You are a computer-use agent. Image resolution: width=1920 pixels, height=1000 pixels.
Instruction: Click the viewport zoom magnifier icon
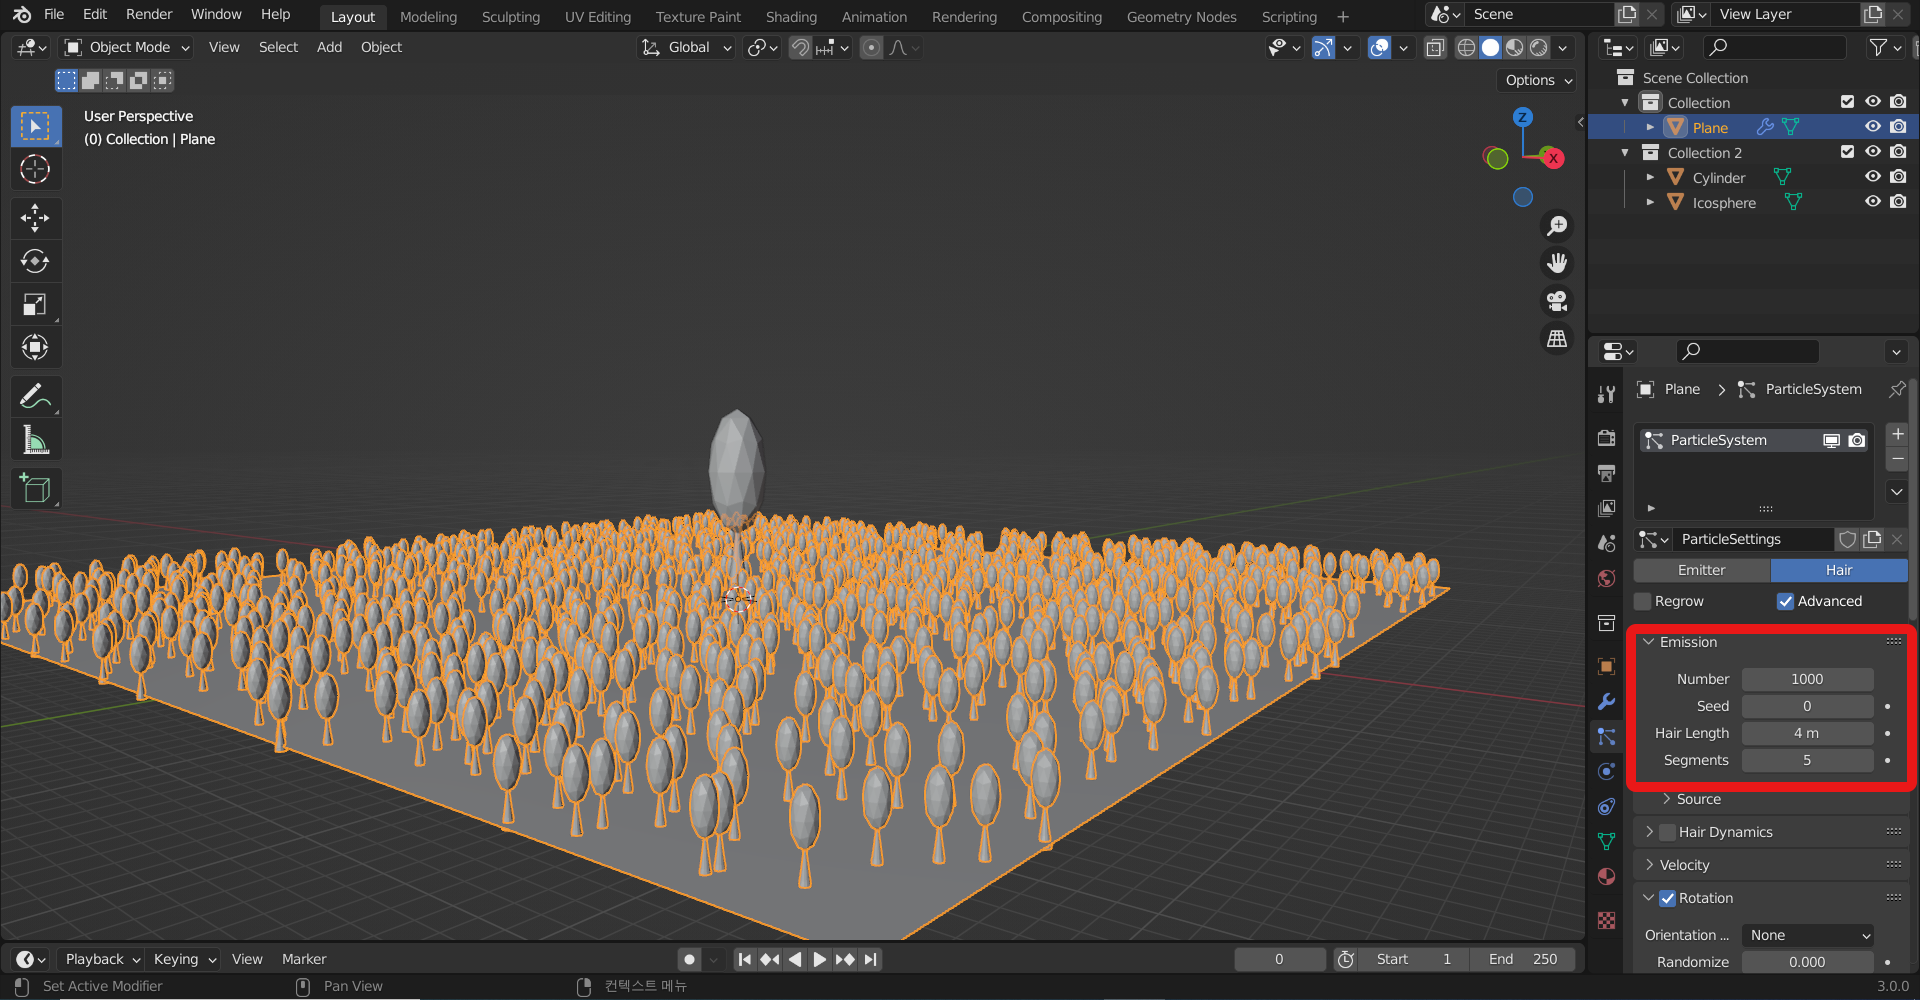pyautogui.click(x=1557, y=226)
